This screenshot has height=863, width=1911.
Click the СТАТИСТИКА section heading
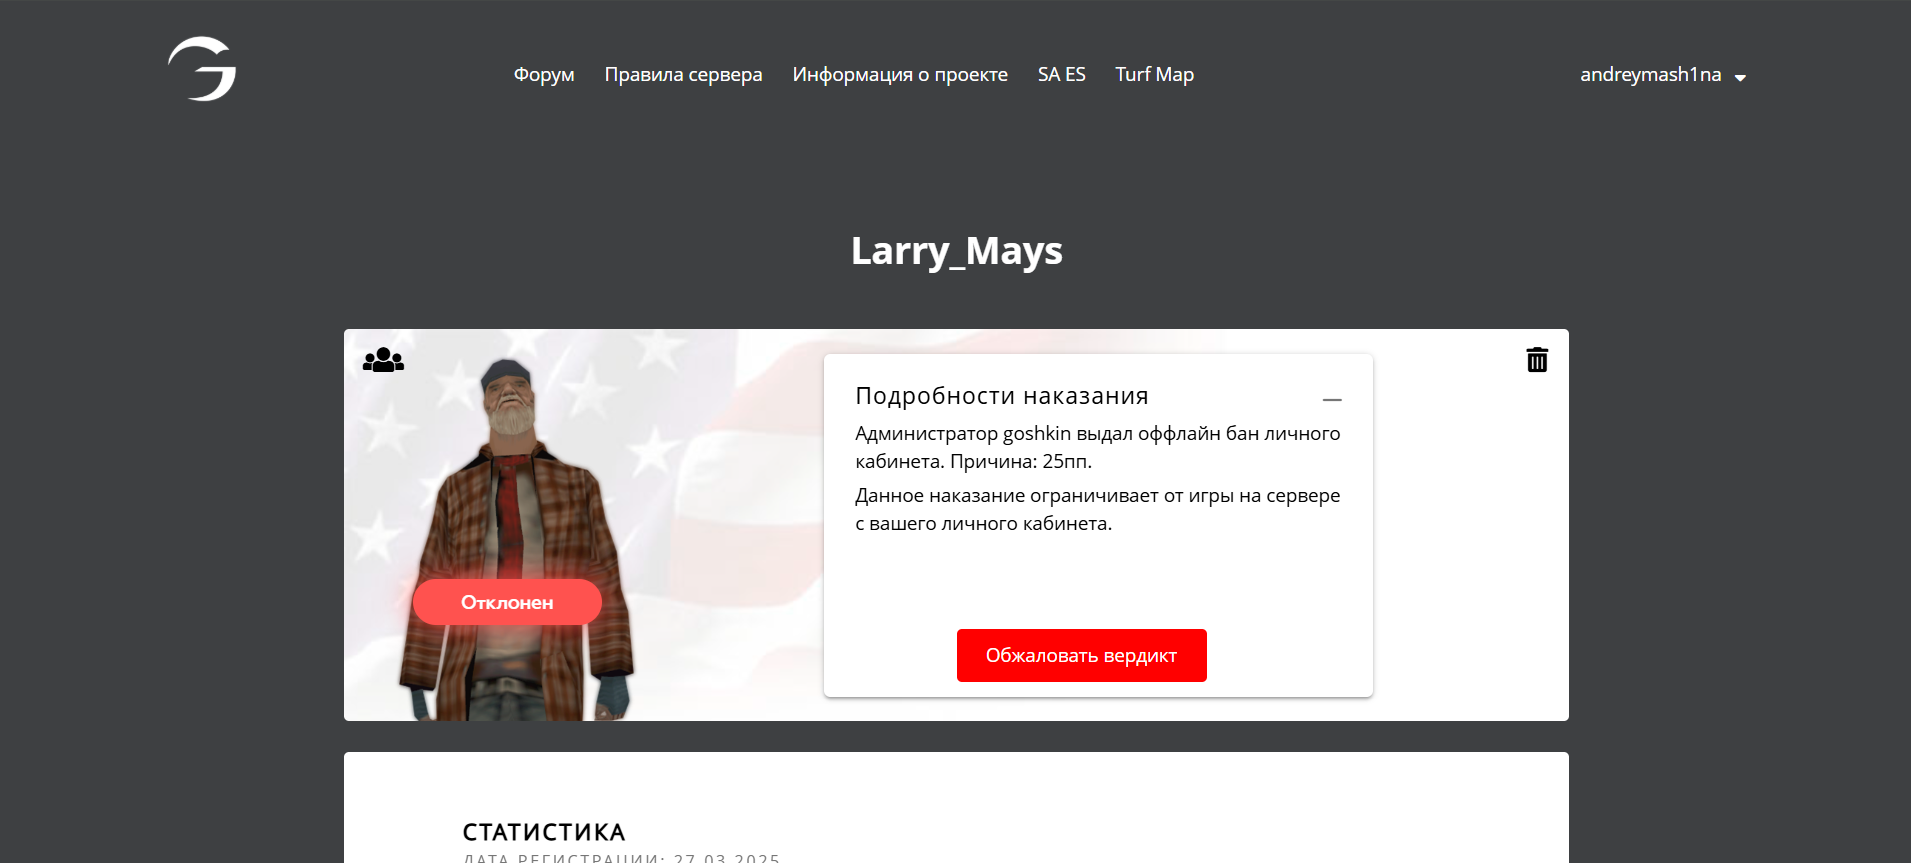pos(543,832)
